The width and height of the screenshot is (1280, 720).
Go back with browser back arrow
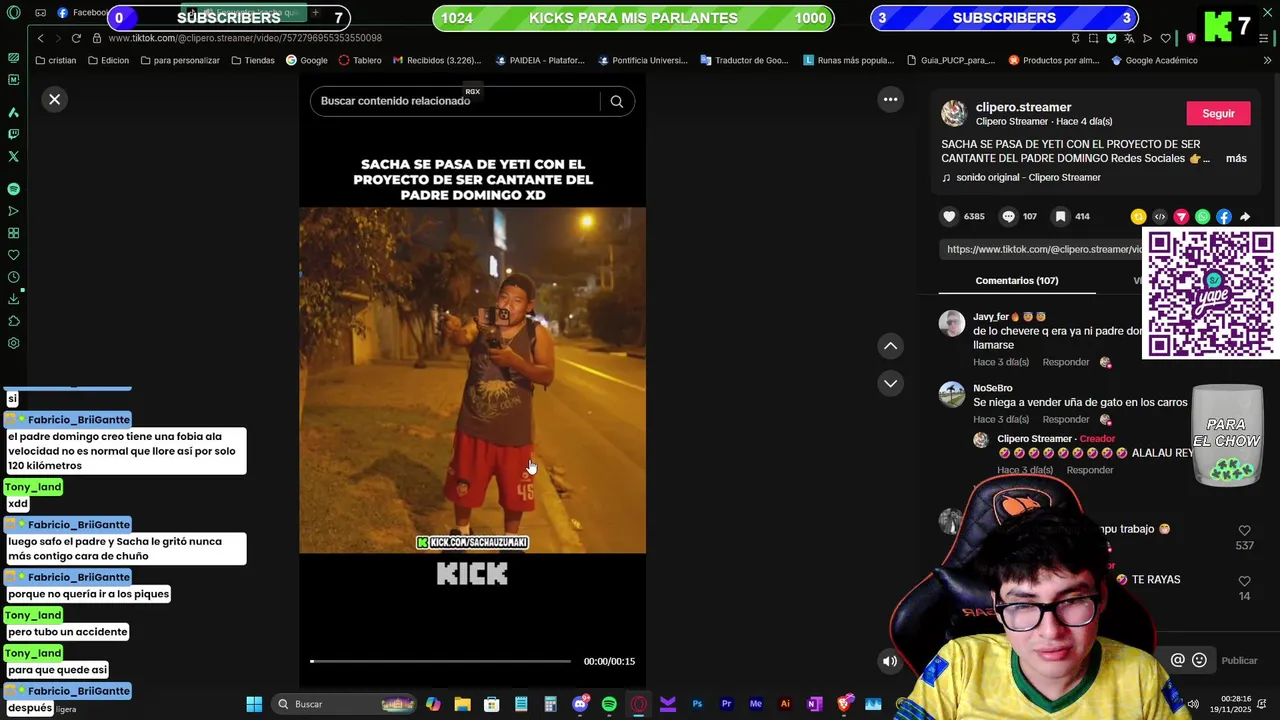(40, 38)
